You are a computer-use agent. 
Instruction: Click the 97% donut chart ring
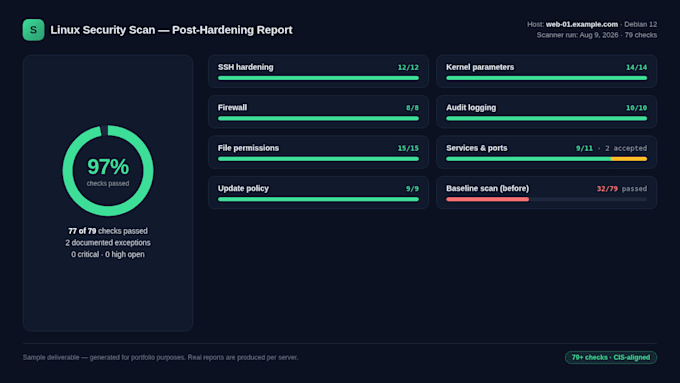coord(108,170)
